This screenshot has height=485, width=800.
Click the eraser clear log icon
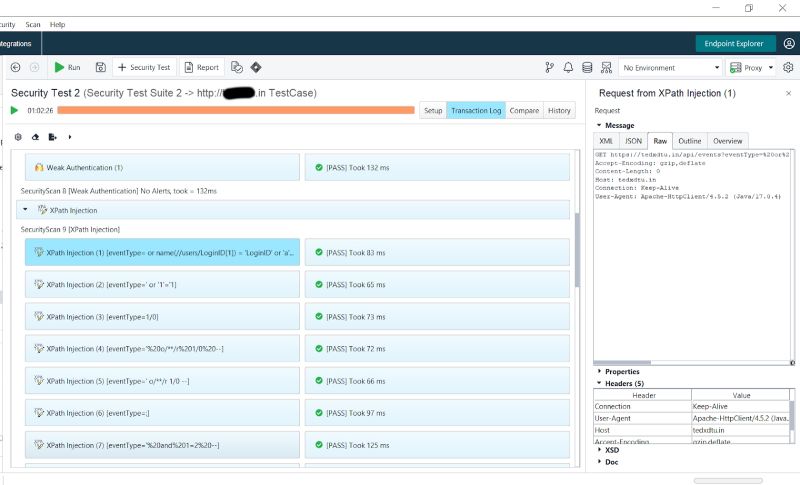(x=35, y=137)
